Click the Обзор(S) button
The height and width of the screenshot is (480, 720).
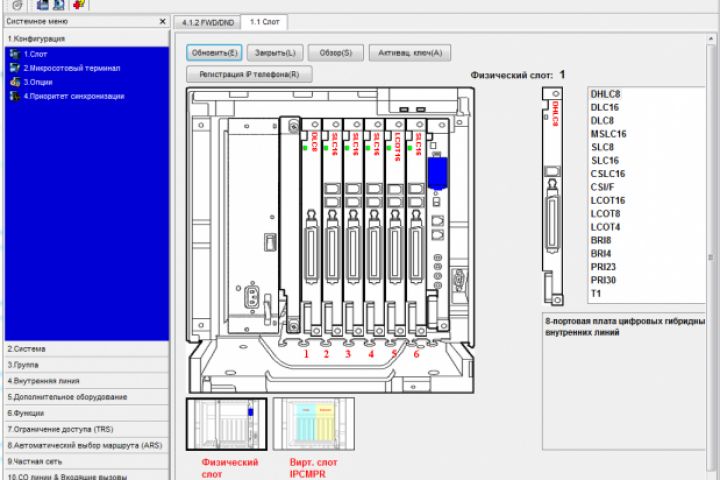click(336, 53)
